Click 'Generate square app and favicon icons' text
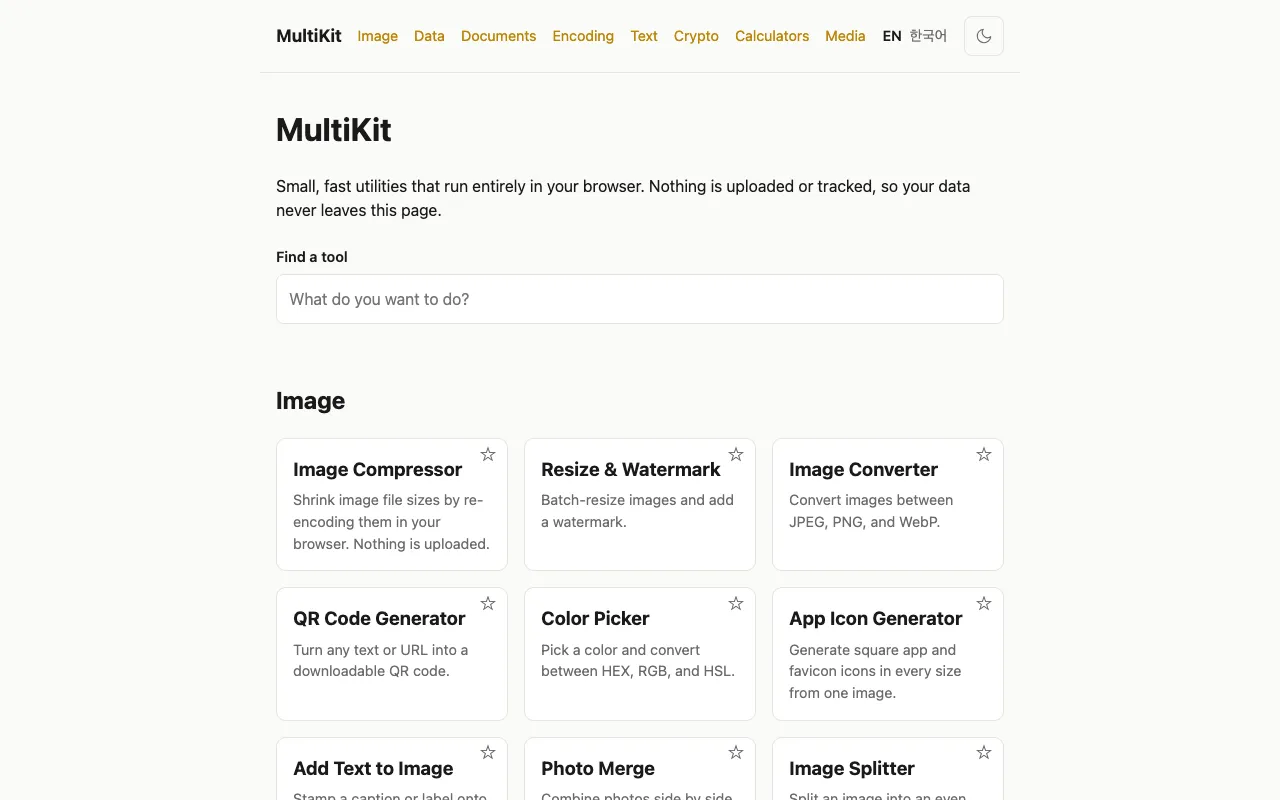 pos(875,671)
